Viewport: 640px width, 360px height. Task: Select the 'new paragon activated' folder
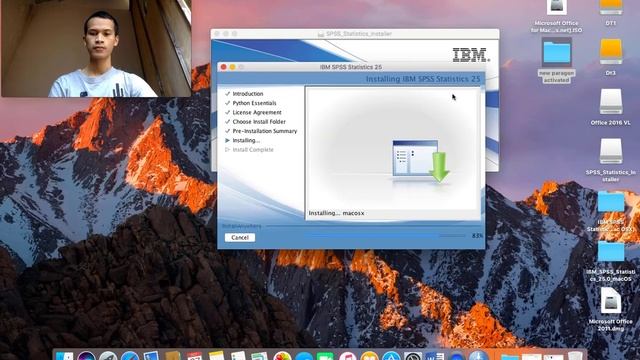point(556,61)
